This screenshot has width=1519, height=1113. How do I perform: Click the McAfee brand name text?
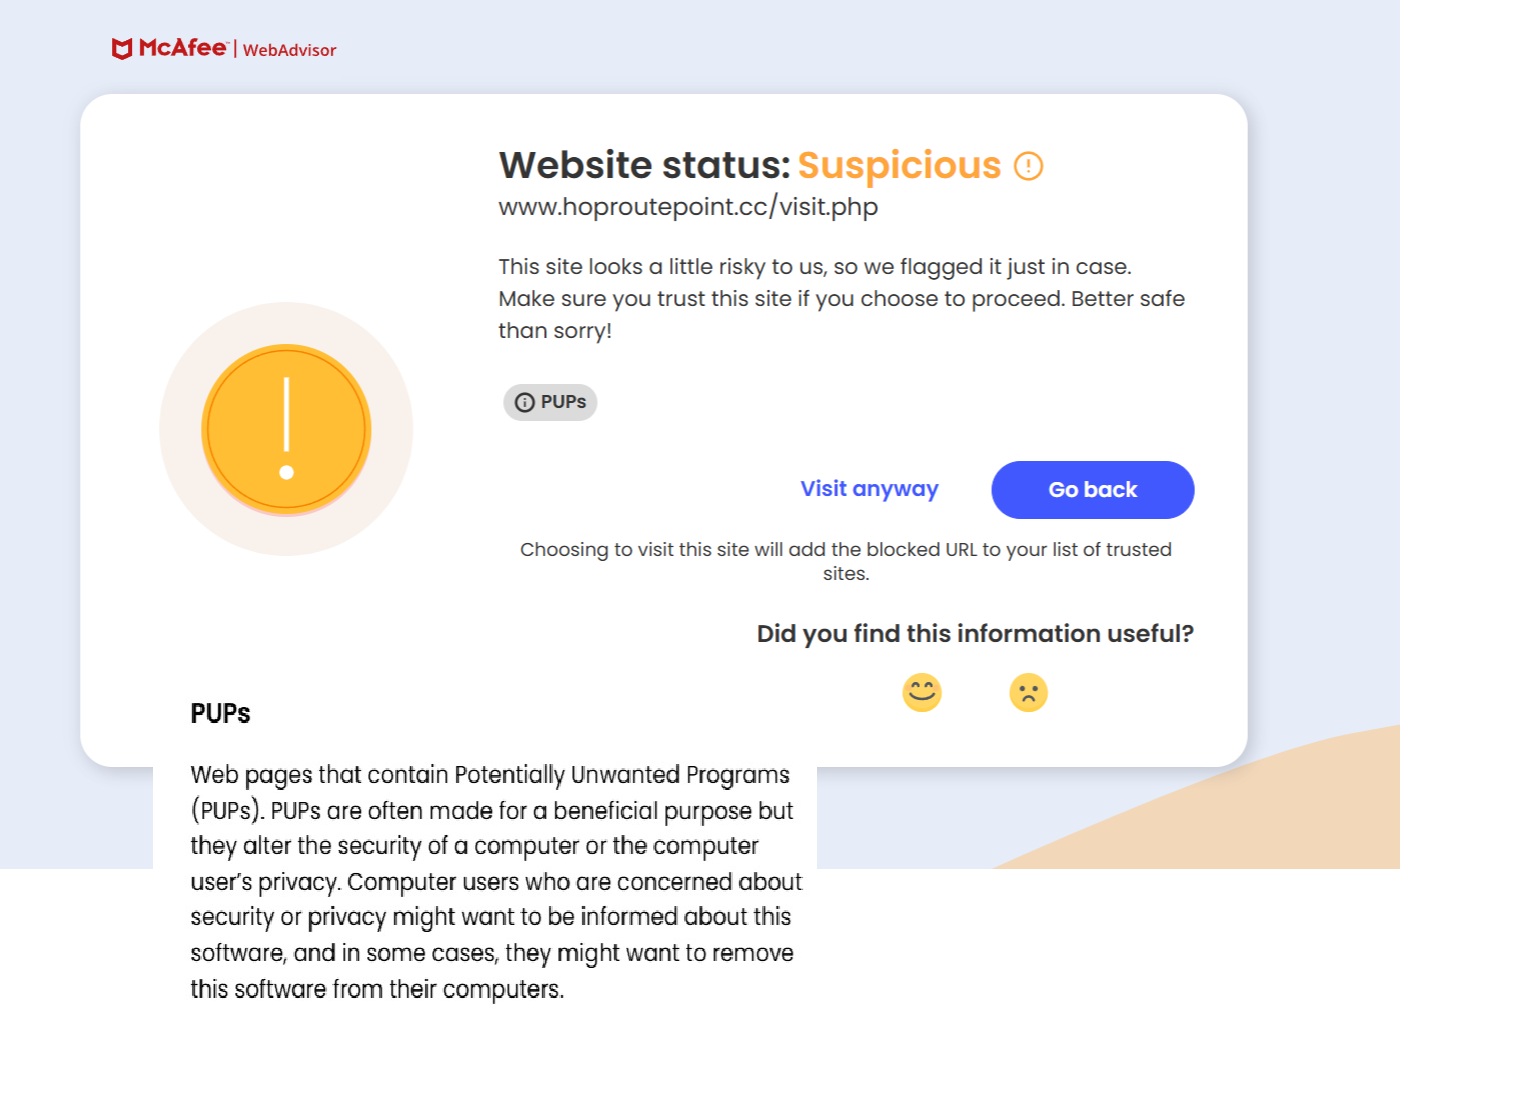183,48
